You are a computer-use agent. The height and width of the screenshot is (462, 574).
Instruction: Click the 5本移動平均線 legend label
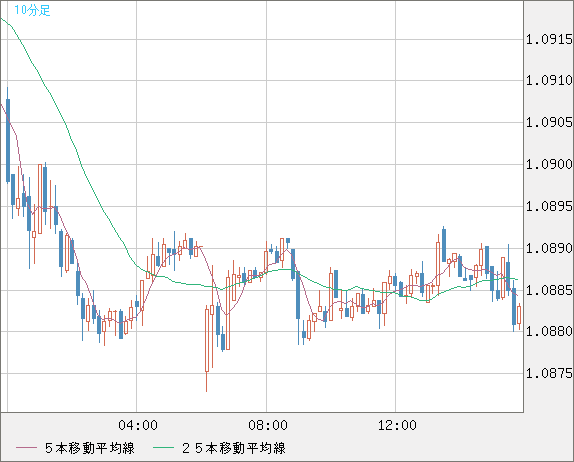pos(90,448)
